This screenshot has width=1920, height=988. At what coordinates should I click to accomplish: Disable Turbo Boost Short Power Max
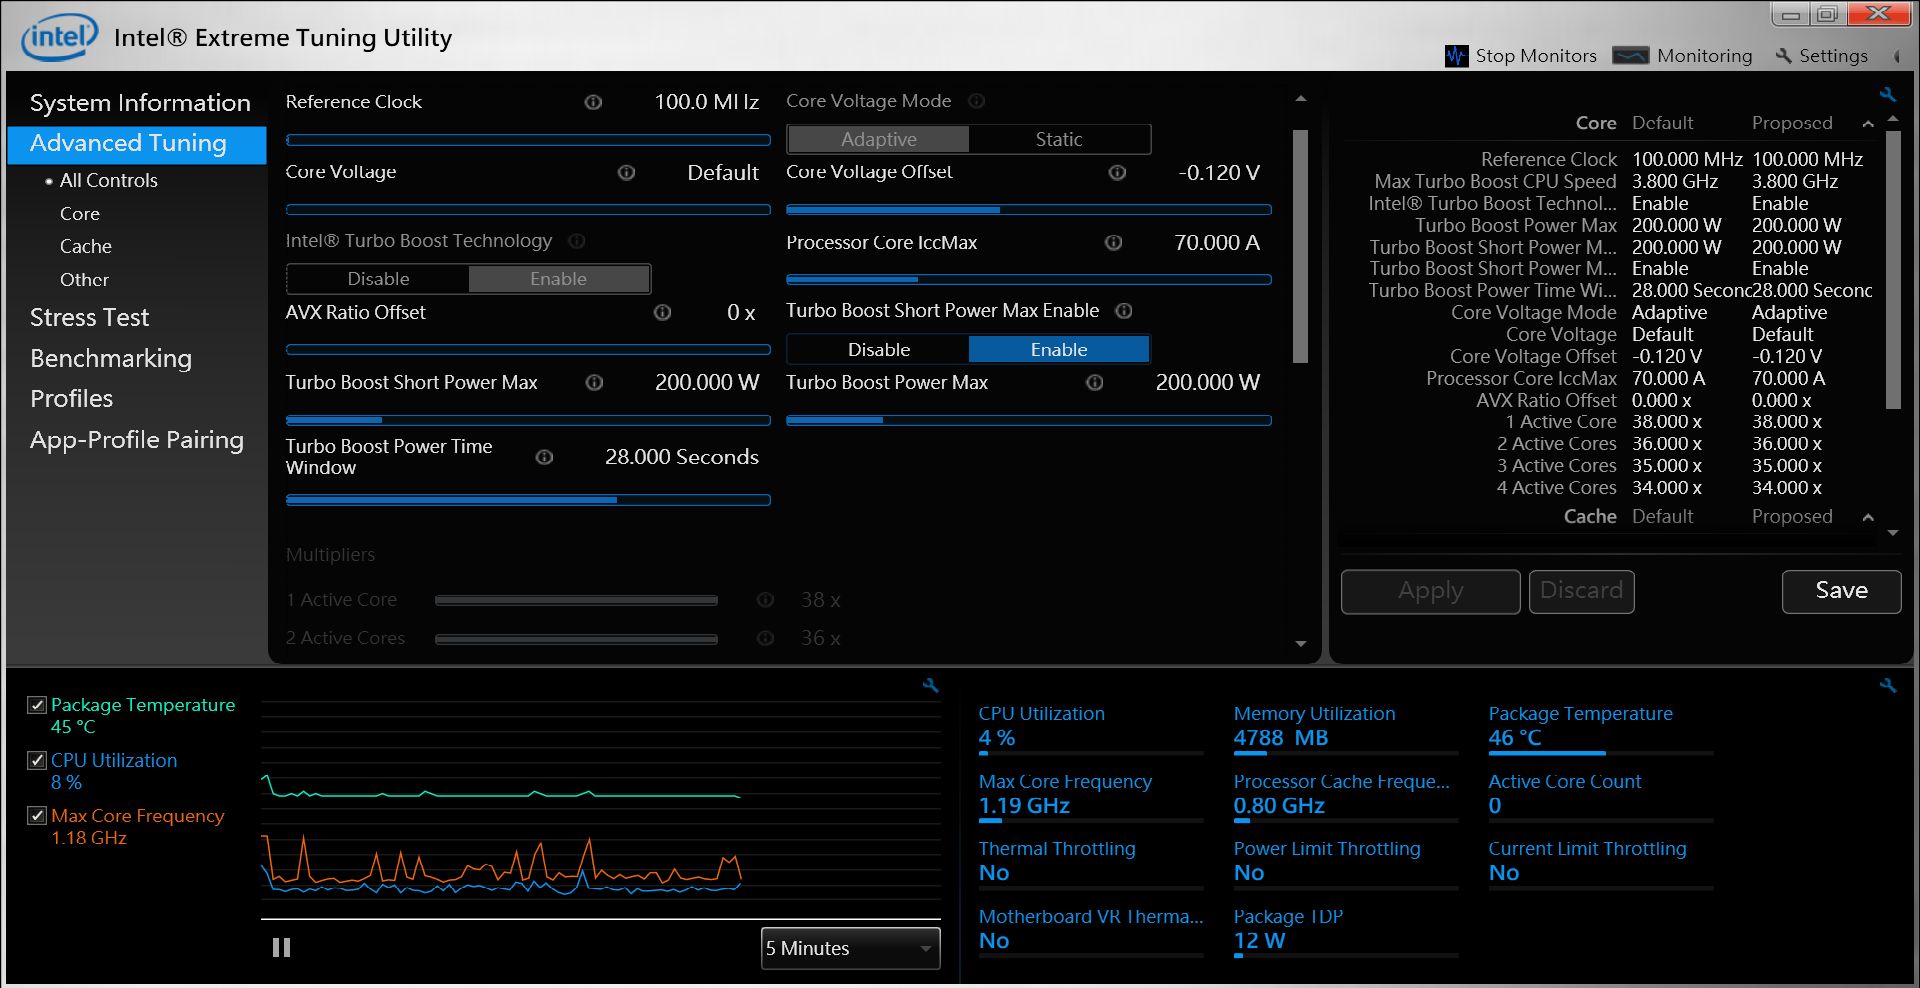(x=879, y=349)
